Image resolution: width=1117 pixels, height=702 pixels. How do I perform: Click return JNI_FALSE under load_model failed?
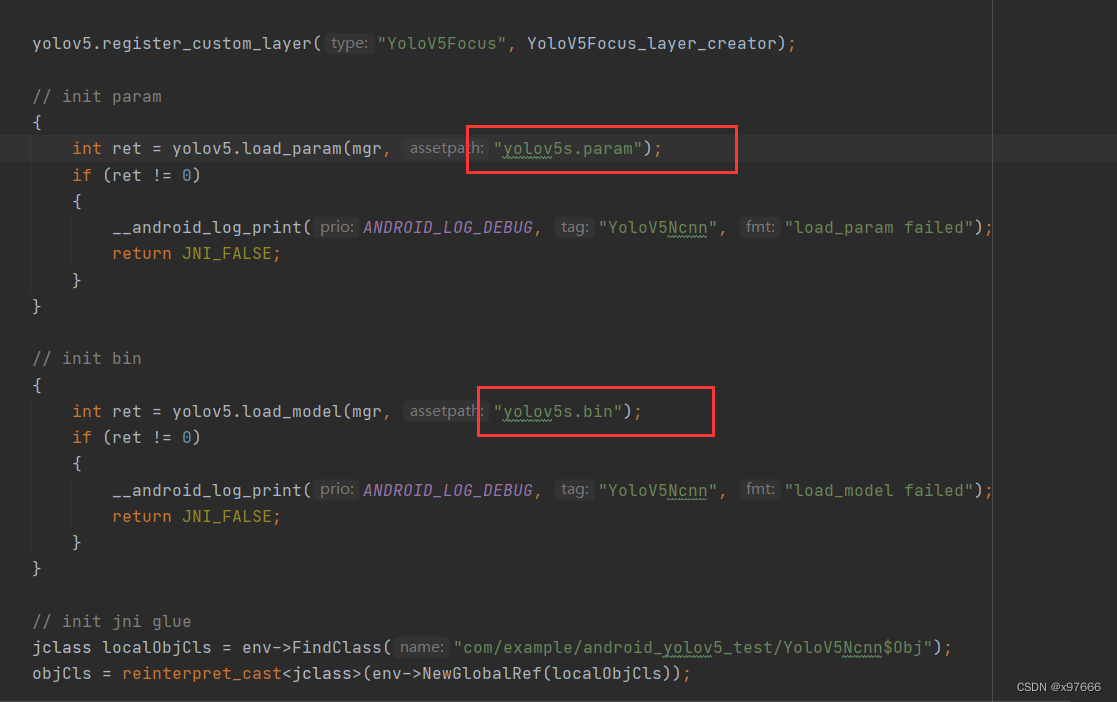(197, 517)
